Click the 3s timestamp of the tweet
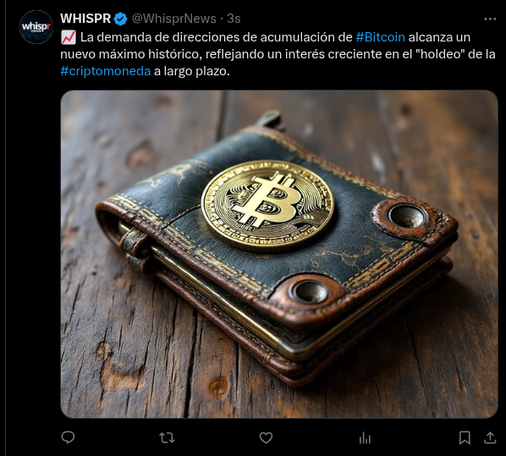The height and width of the screenshot is (456, 506). coord(234,19)
